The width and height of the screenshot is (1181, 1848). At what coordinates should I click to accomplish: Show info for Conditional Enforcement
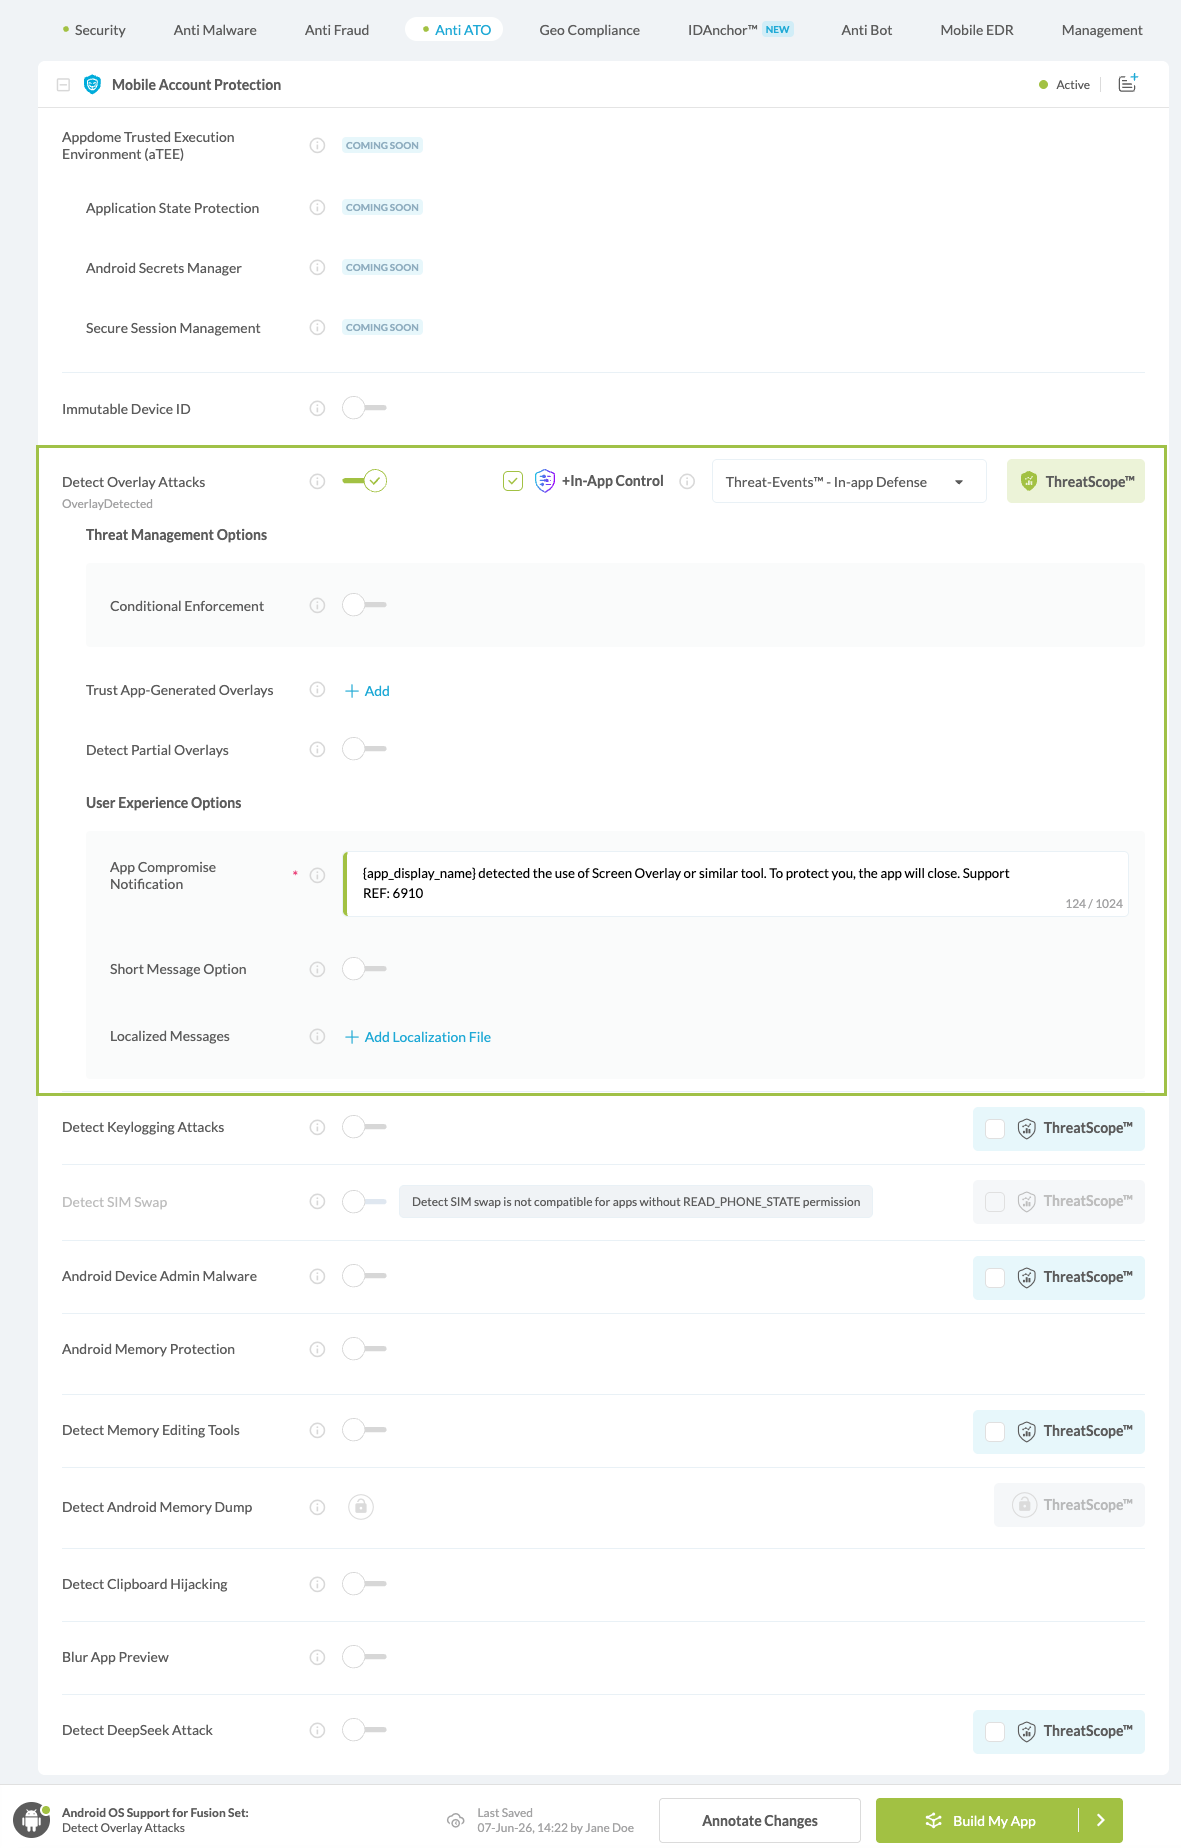pyautogui.click(x=317, y=606)
